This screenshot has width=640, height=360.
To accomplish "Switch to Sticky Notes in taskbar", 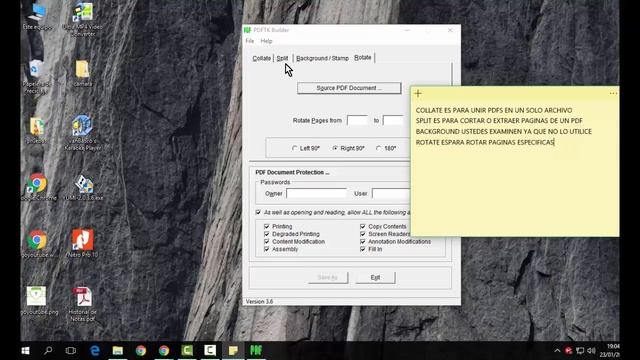I will click(233, 351).
